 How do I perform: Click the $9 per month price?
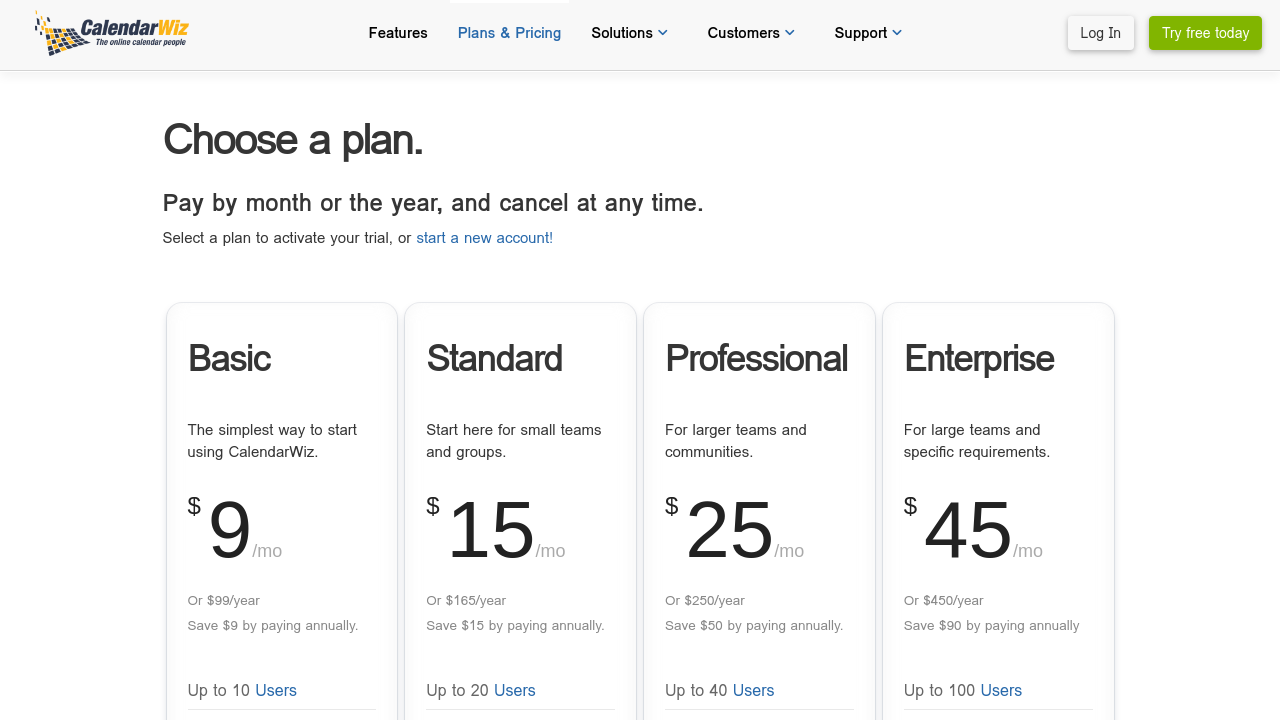pyautogui.click(x=230, y=531)
